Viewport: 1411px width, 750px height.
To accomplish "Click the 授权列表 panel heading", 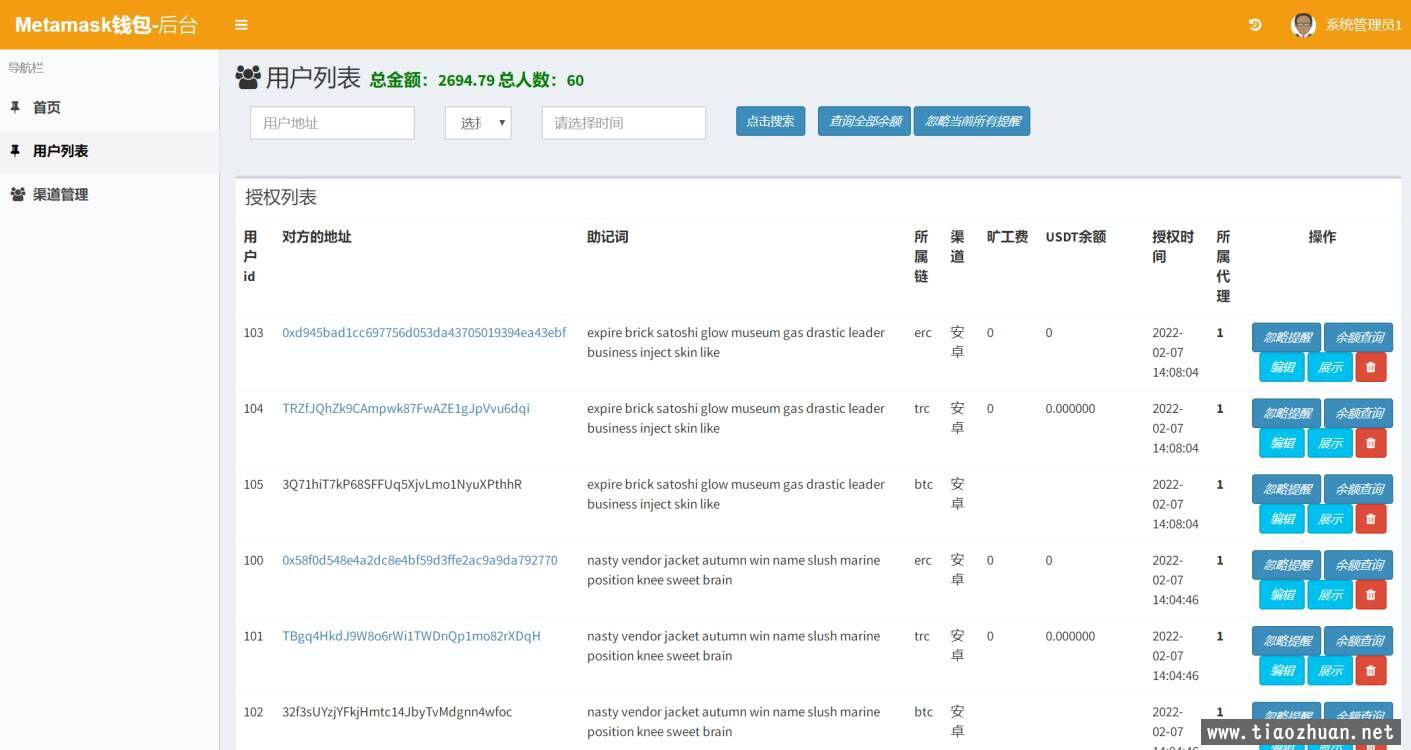I will (x=281, y=198).
